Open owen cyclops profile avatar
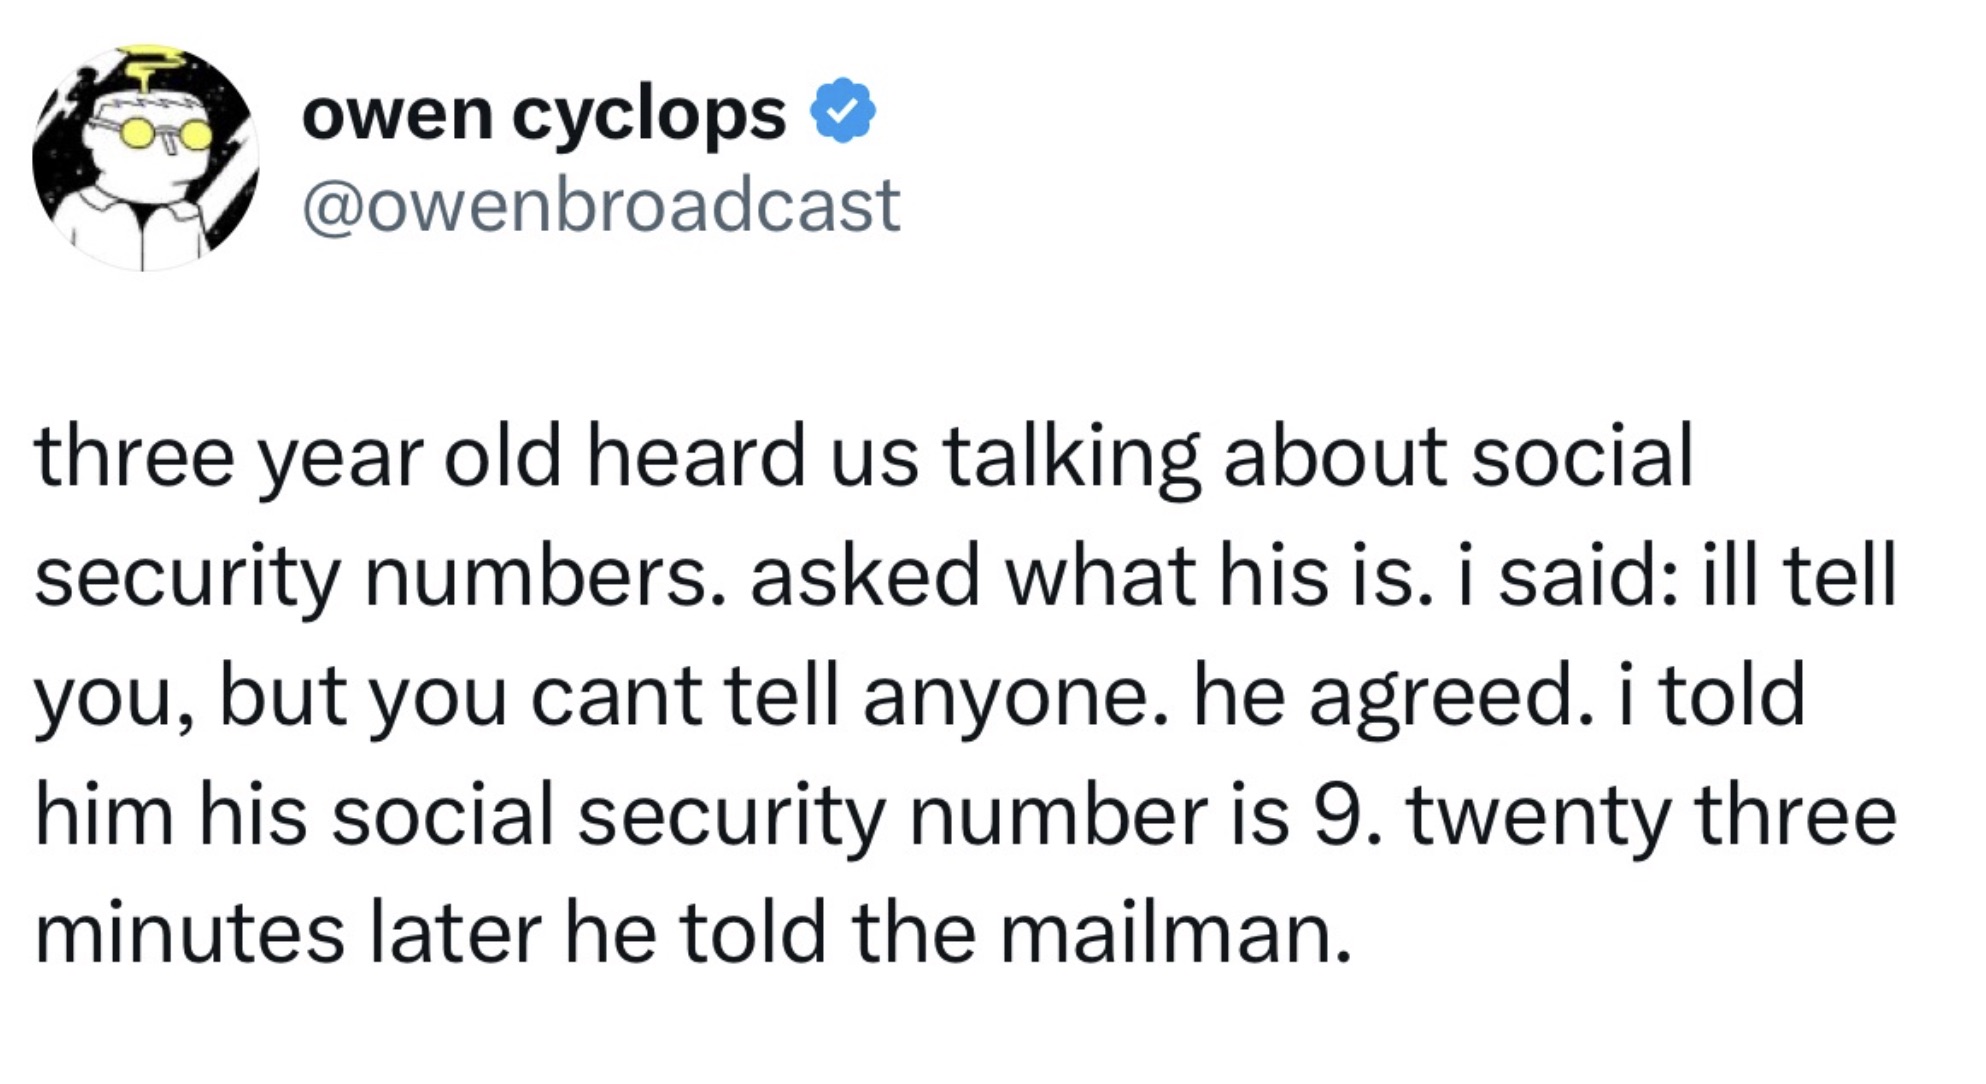1986x1084 pixels. pyautogui.click(x=145, y=157)
